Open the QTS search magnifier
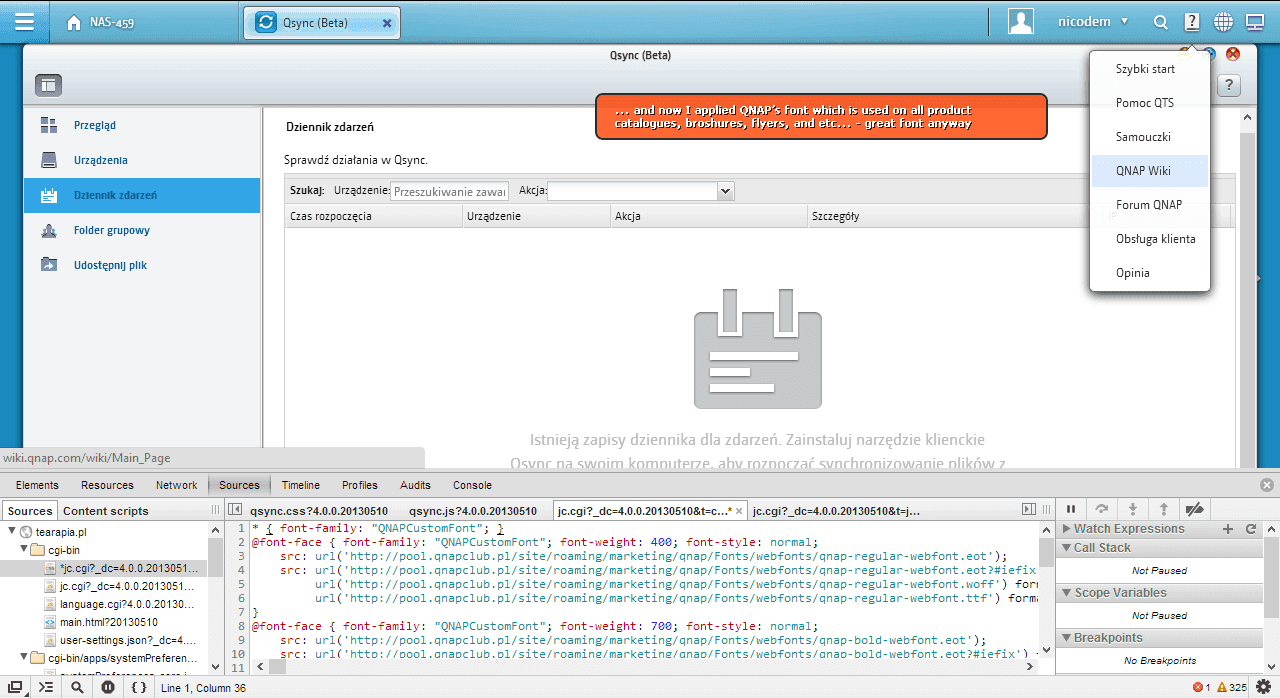Screen dimensions: 1280x698 (1160, 22)
